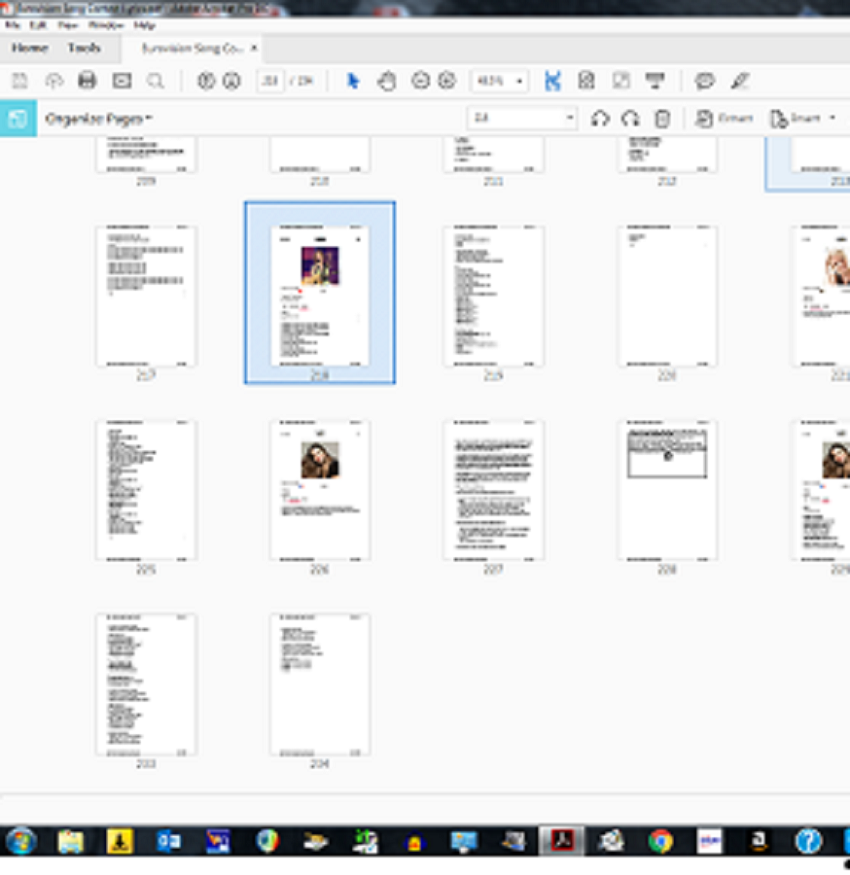Click the Zoom in plus icon

[446, 81]
